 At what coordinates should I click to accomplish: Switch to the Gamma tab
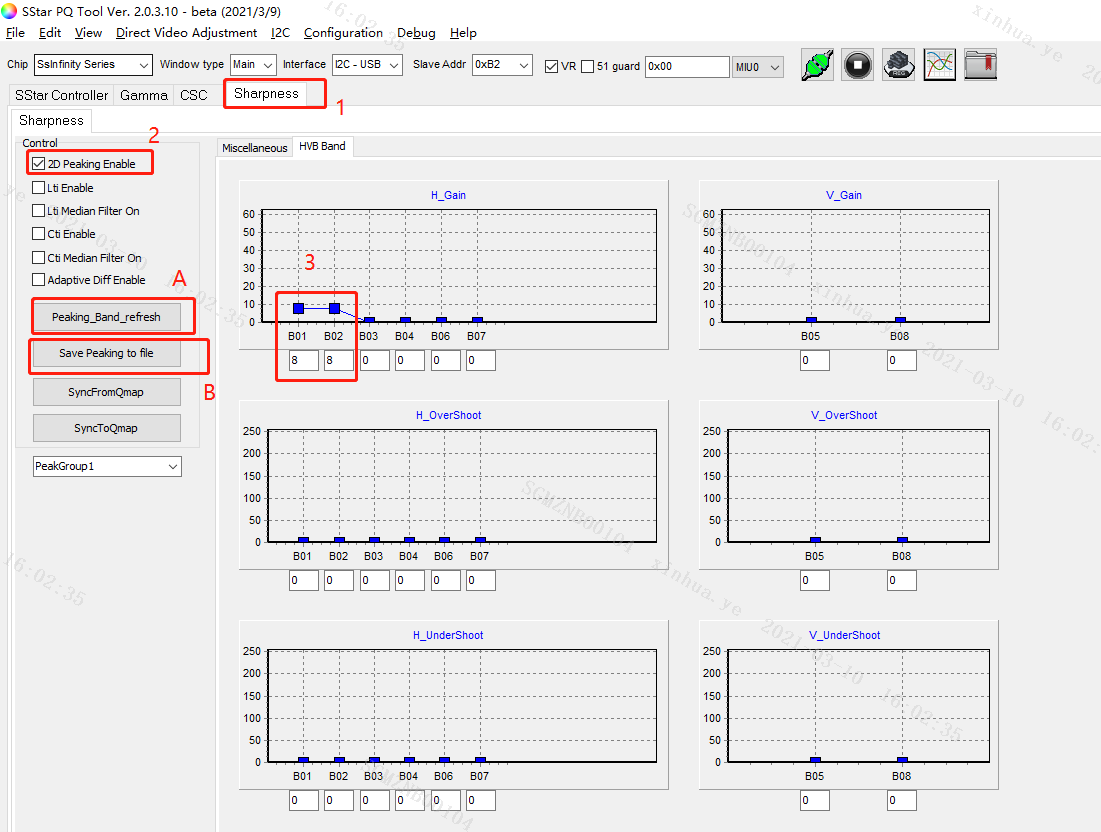[144, 95]
